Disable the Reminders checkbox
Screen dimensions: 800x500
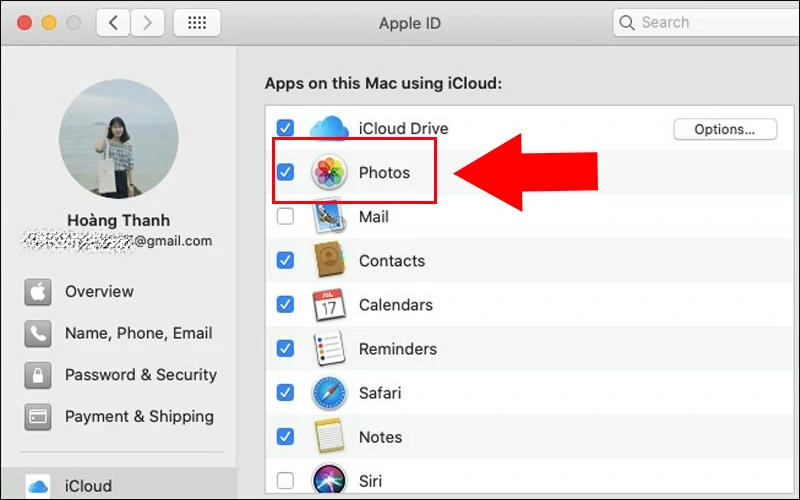[285, 348]
